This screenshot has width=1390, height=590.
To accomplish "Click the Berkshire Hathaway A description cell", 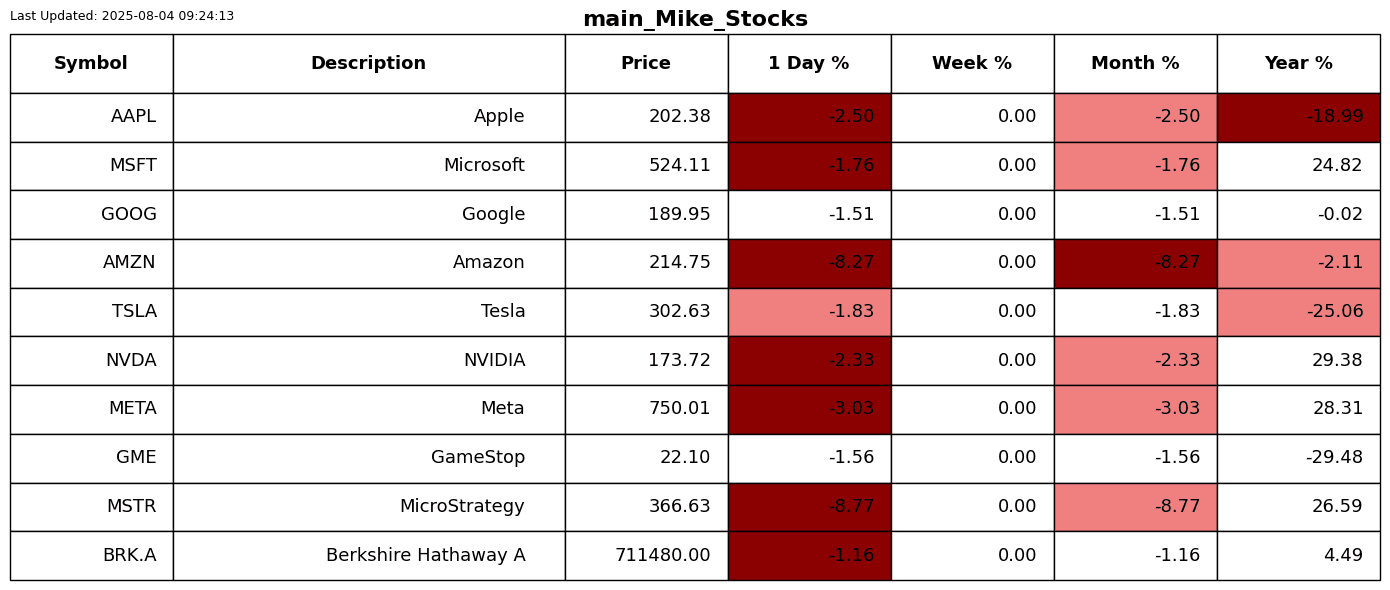I will (x=368, y=556).
